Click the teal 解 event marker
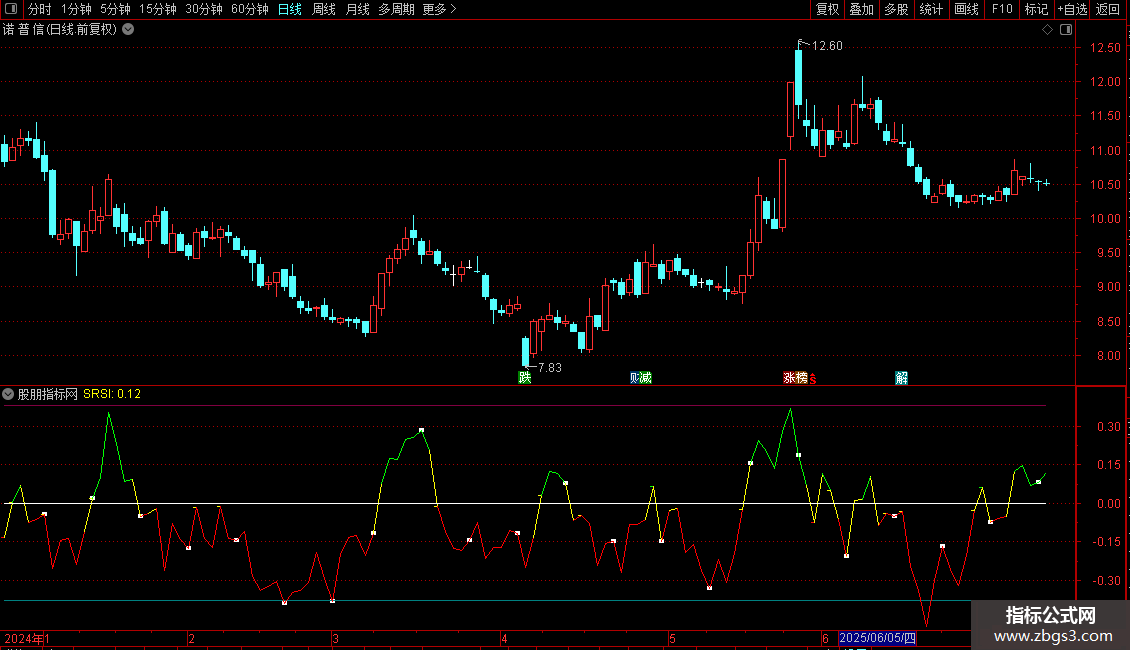This screenshot has width=1130, height=650. coord(902,378)
